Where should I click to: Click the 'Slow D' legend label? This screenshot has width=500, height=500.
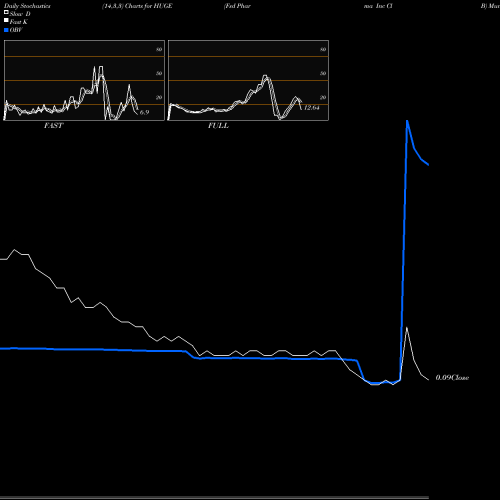(x=20, y=14)
